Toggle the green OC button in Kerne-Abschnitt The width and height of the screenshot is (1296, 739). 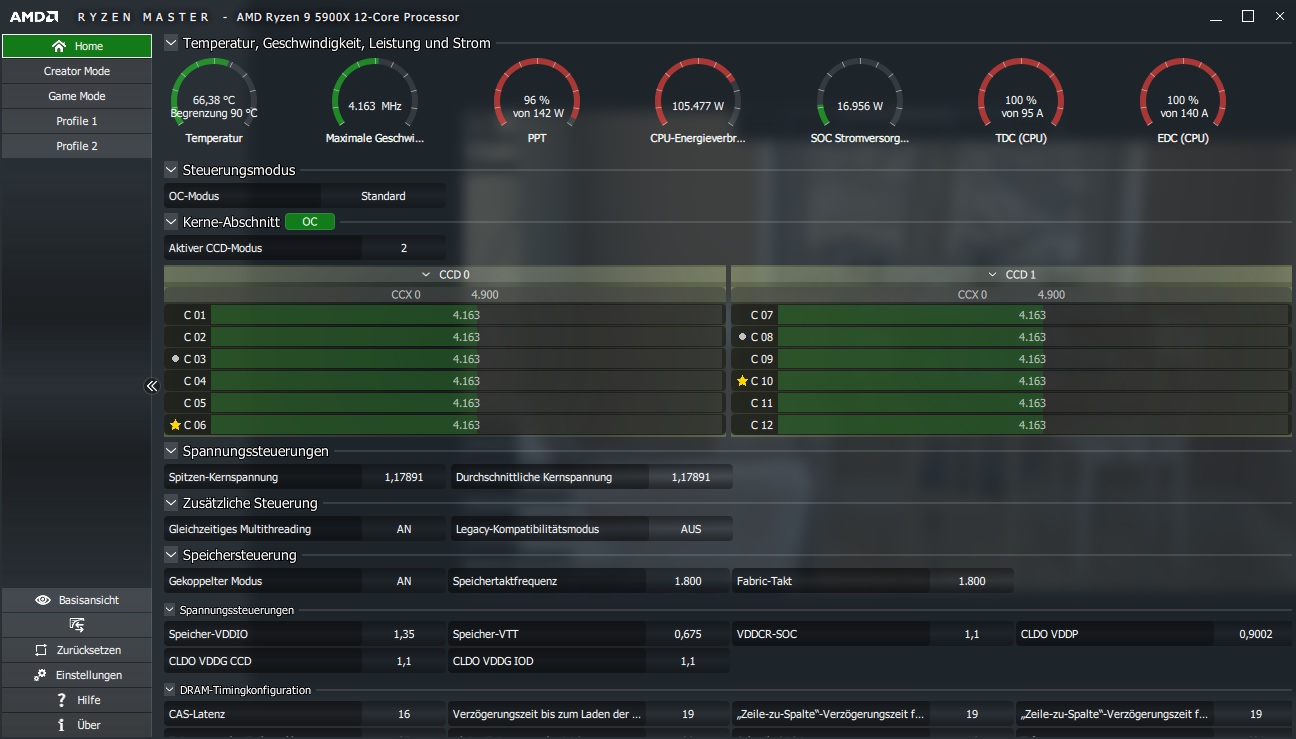point(310,222)
